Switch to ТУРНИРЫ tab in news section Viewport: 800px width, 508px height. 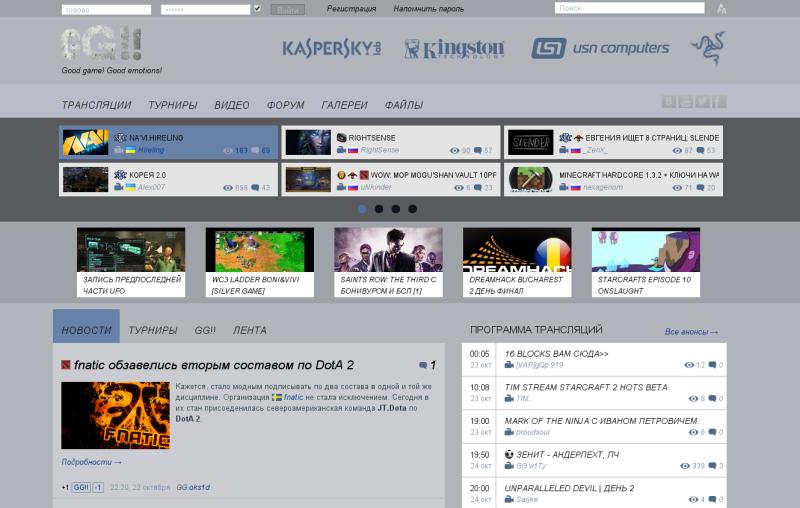coord(153,331)
